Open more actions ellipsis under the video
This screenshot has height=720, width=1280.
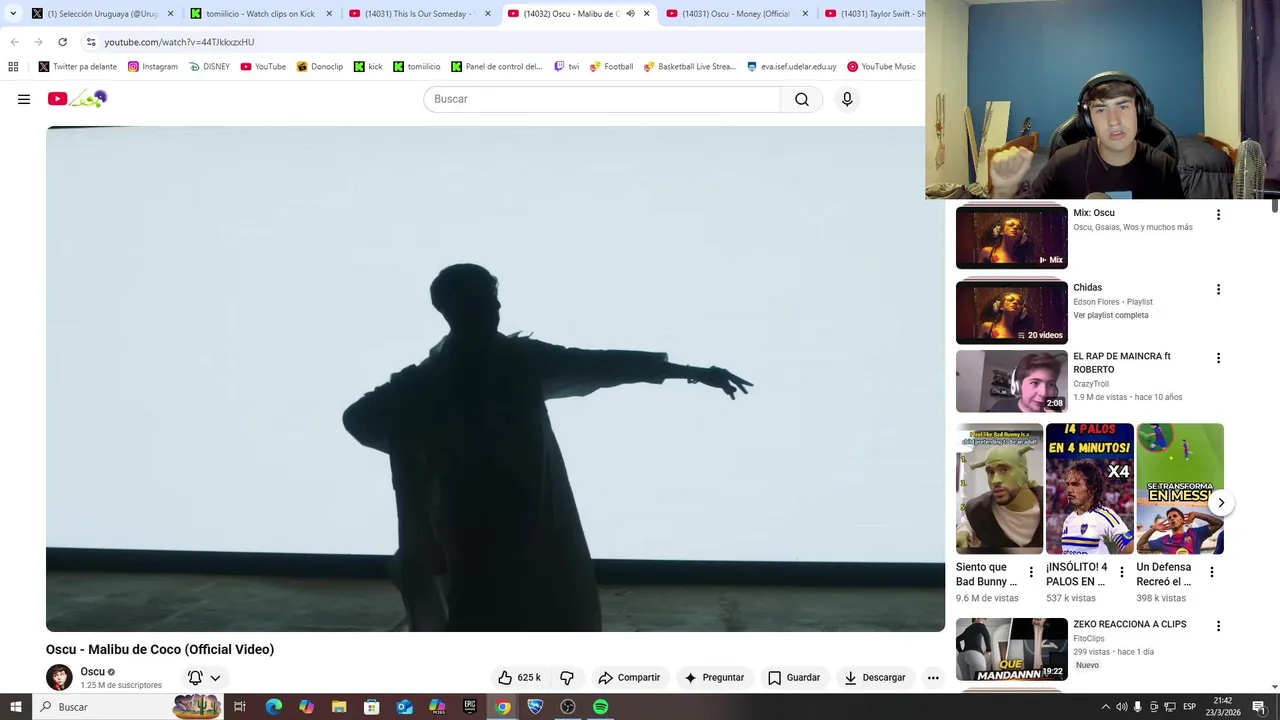[x=933, y=677]
